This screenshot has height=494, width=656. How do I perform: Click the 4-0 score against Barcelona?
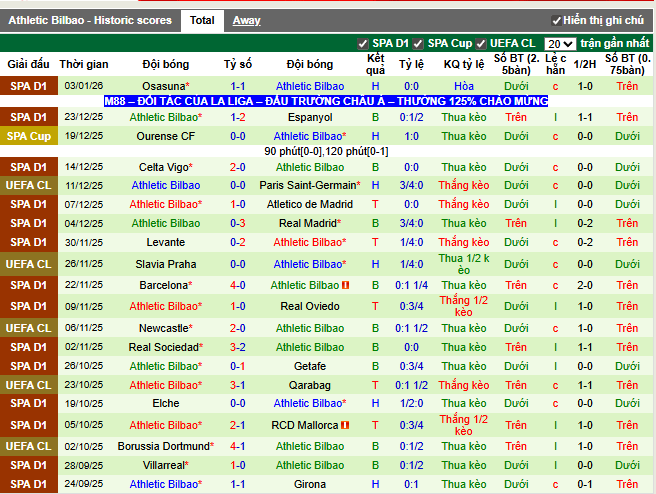pyautogui.click(x=238, y=285)
